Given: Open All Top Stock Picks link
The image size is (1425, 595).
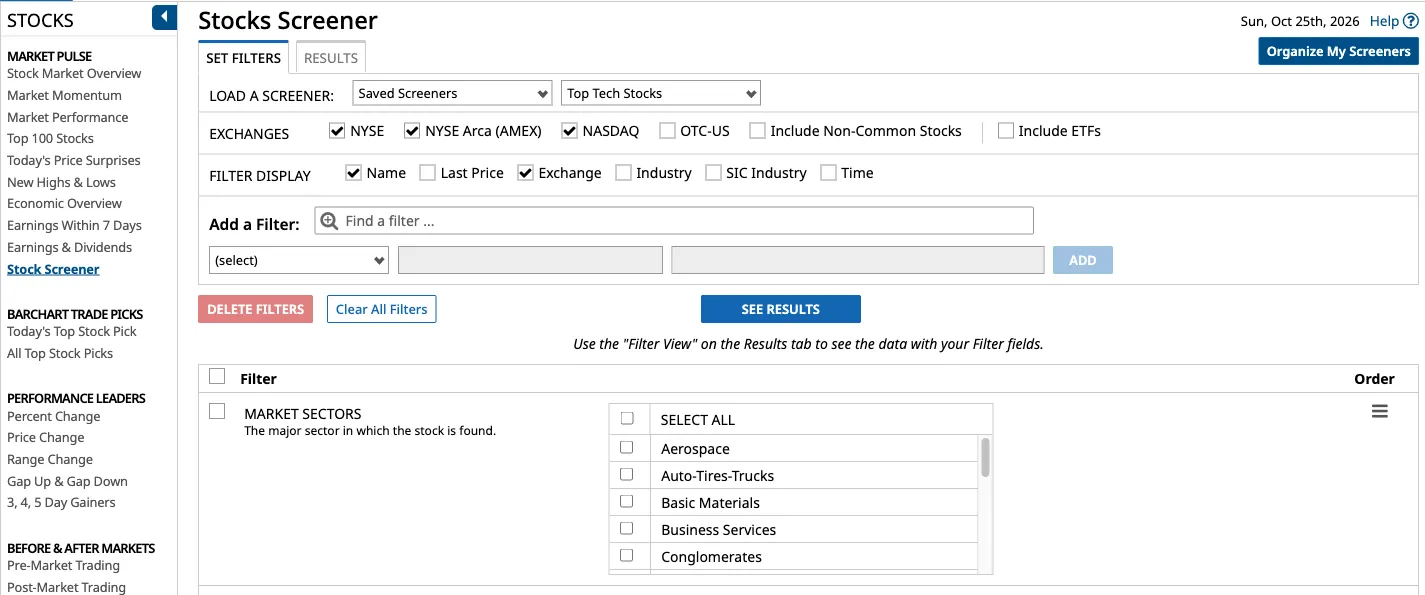Looking at the screenshot, I should (60, 353).
